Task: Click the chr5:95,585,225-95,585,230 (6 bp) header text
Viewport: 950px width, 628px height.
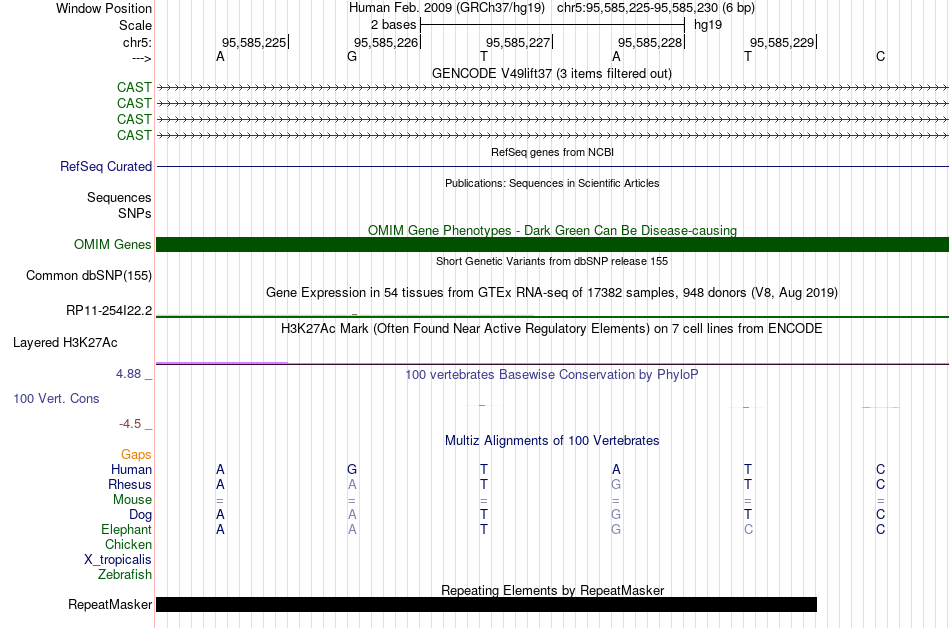Action: 656,8
